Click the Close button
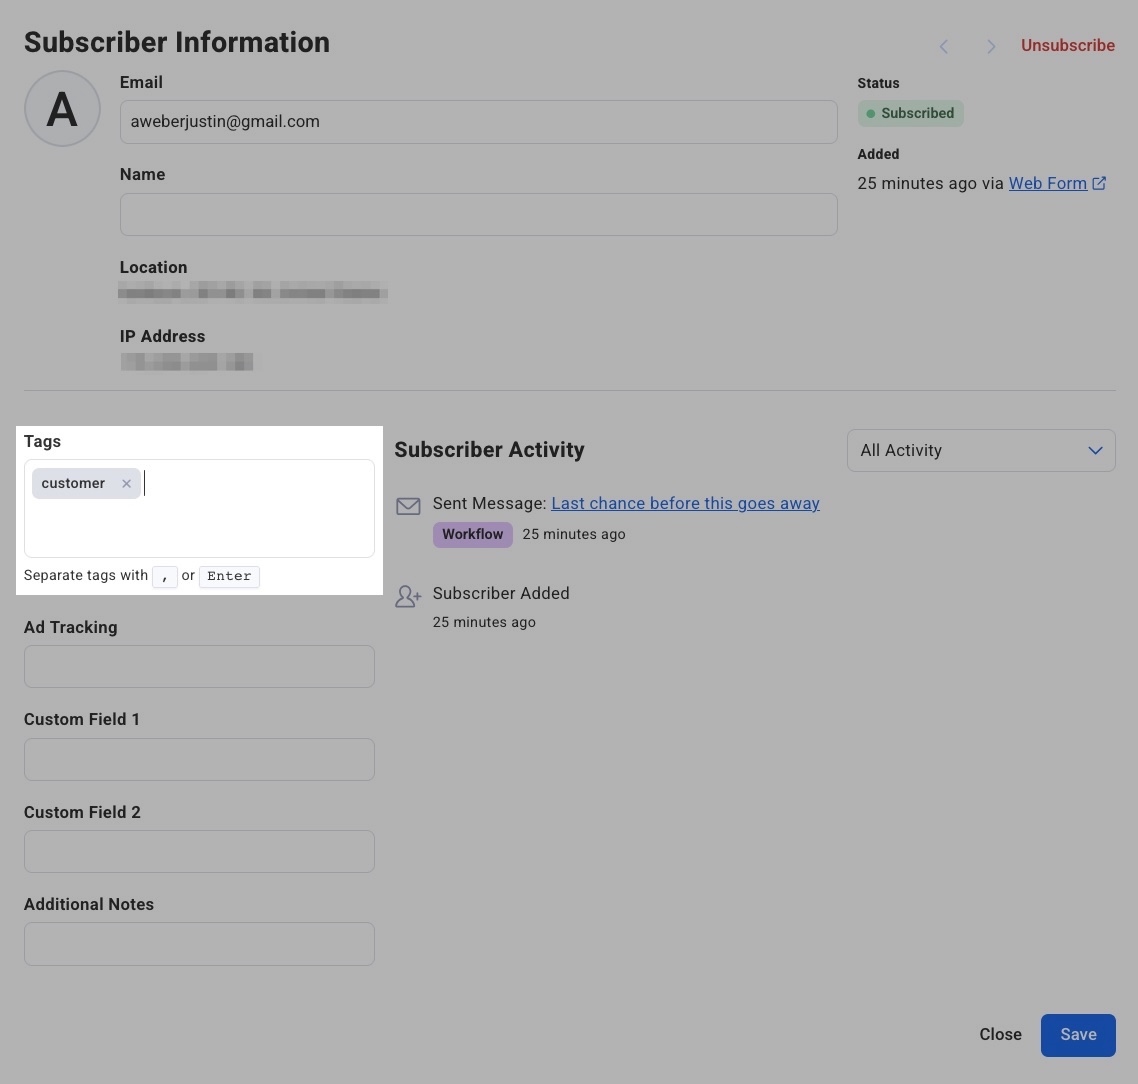 click(1000, 1034)
